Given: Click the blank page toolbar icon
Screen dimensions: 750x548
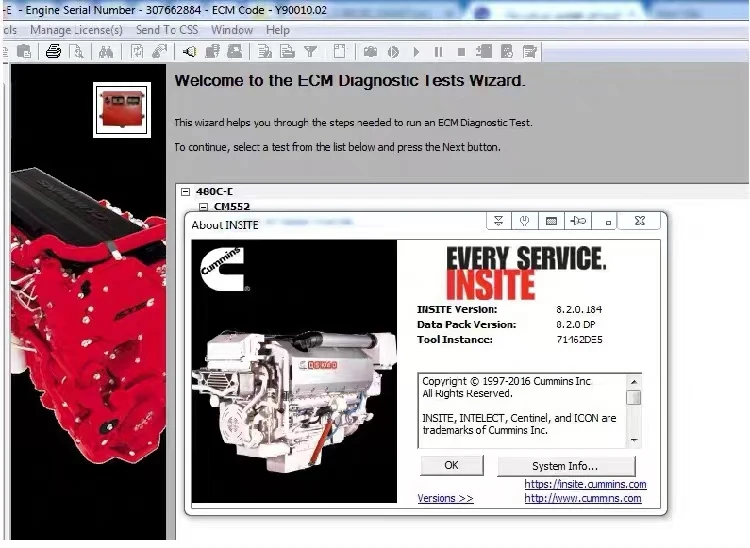Looking at the screenshot, I should tap(339, 51).
